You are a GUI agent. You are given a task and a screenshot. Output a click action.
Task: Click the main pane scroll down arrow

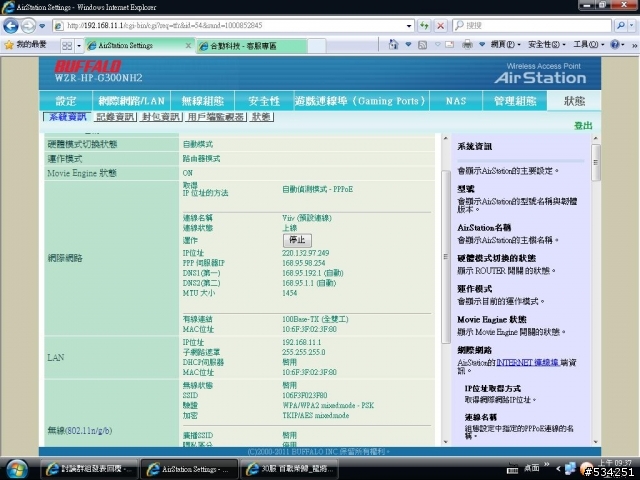click(445, 442)
